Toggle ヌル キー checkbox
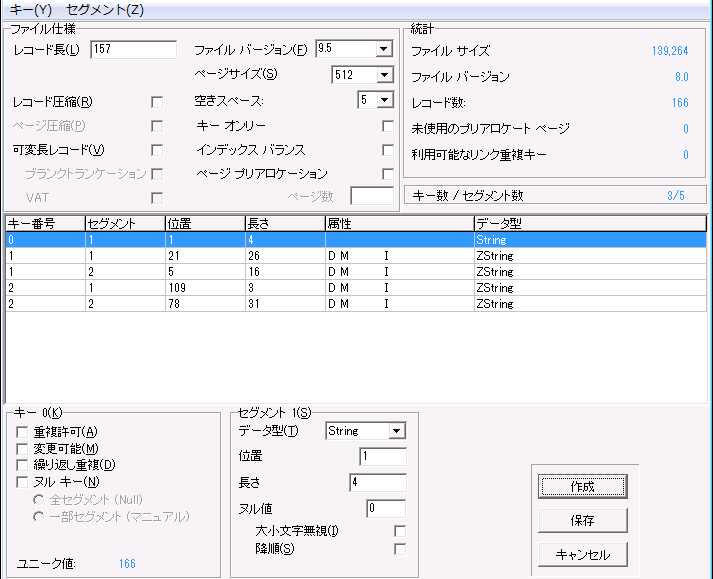This screenshot has width=713, height=579. (23, 481)
